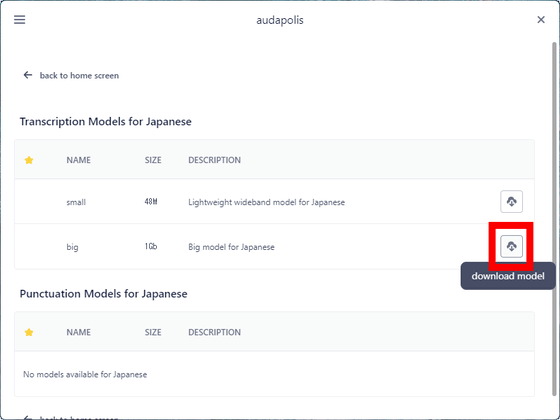Click the back arrow beside back to home screen

pos(28,75)
